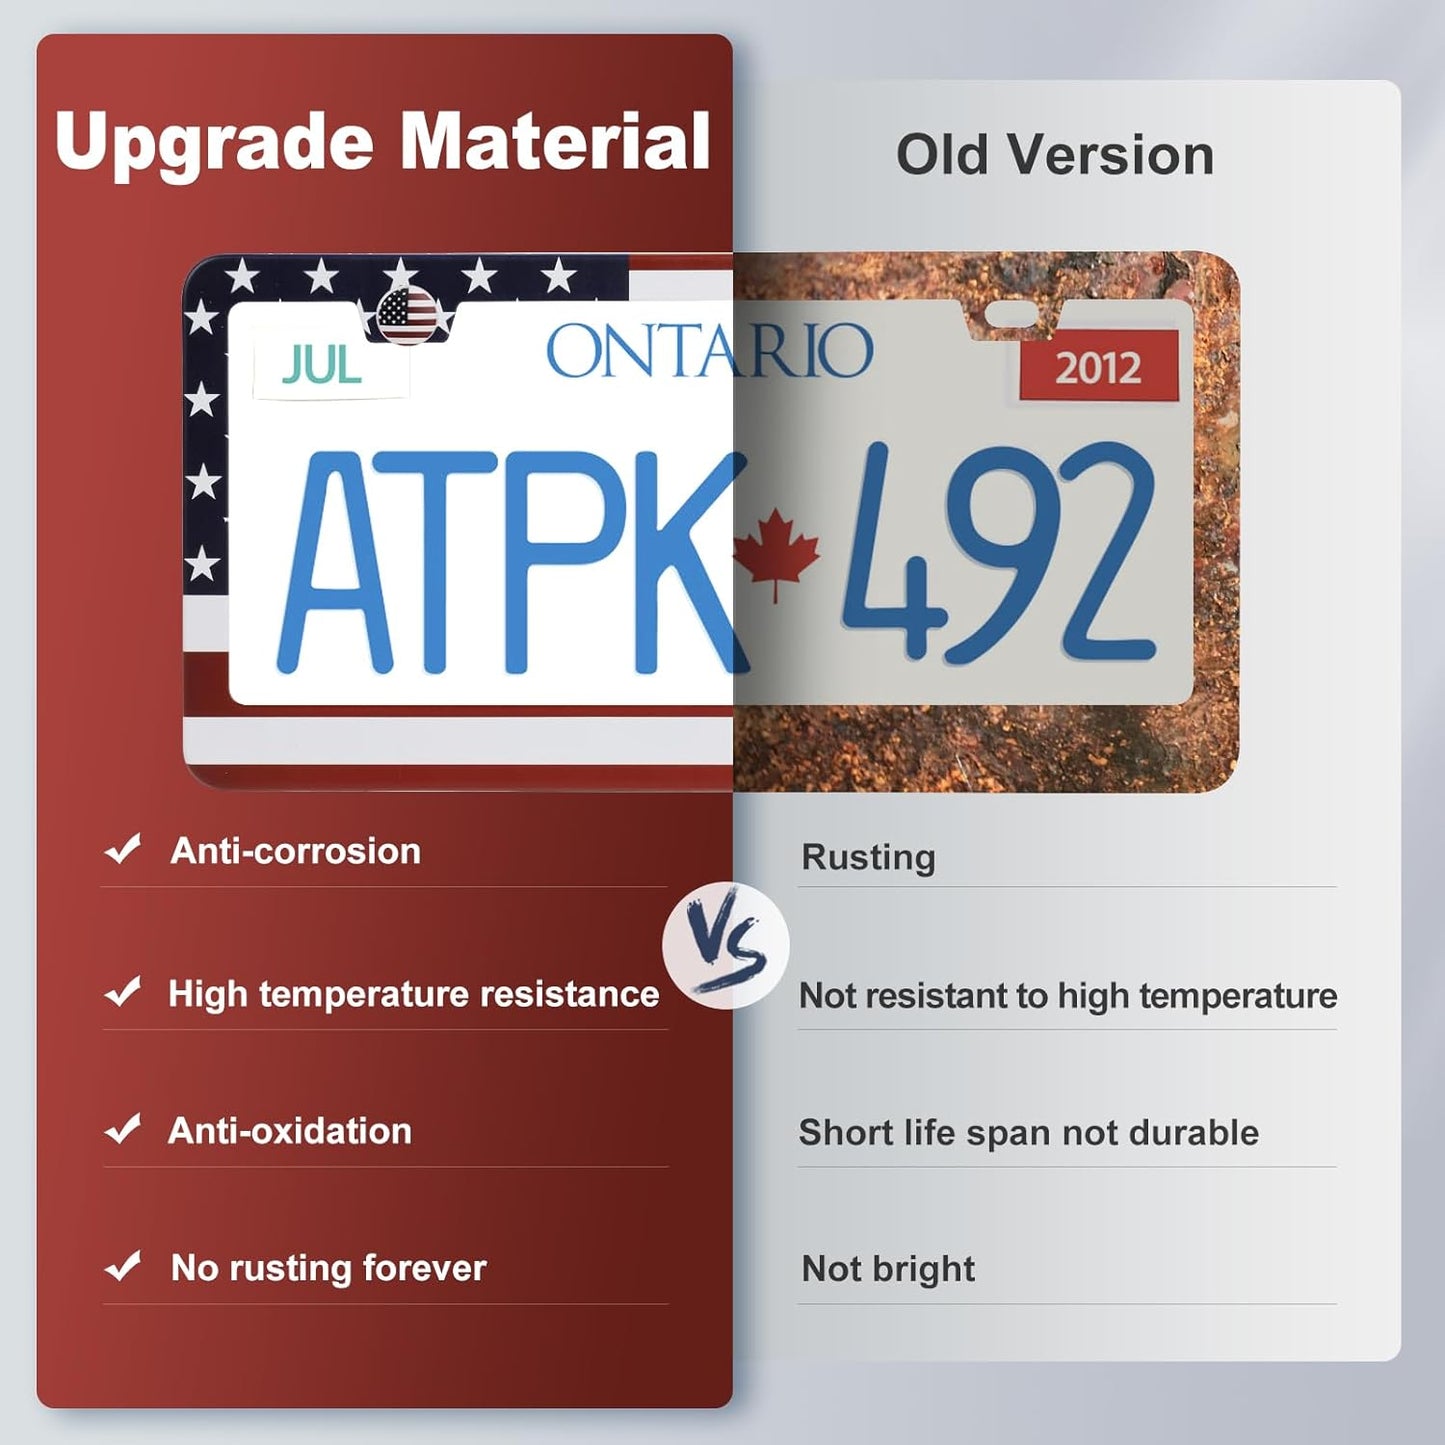The height and width of the screenshot is (1445, 1445).
Task: Click Short life span not durable text
Action: click(1028, 1133)
